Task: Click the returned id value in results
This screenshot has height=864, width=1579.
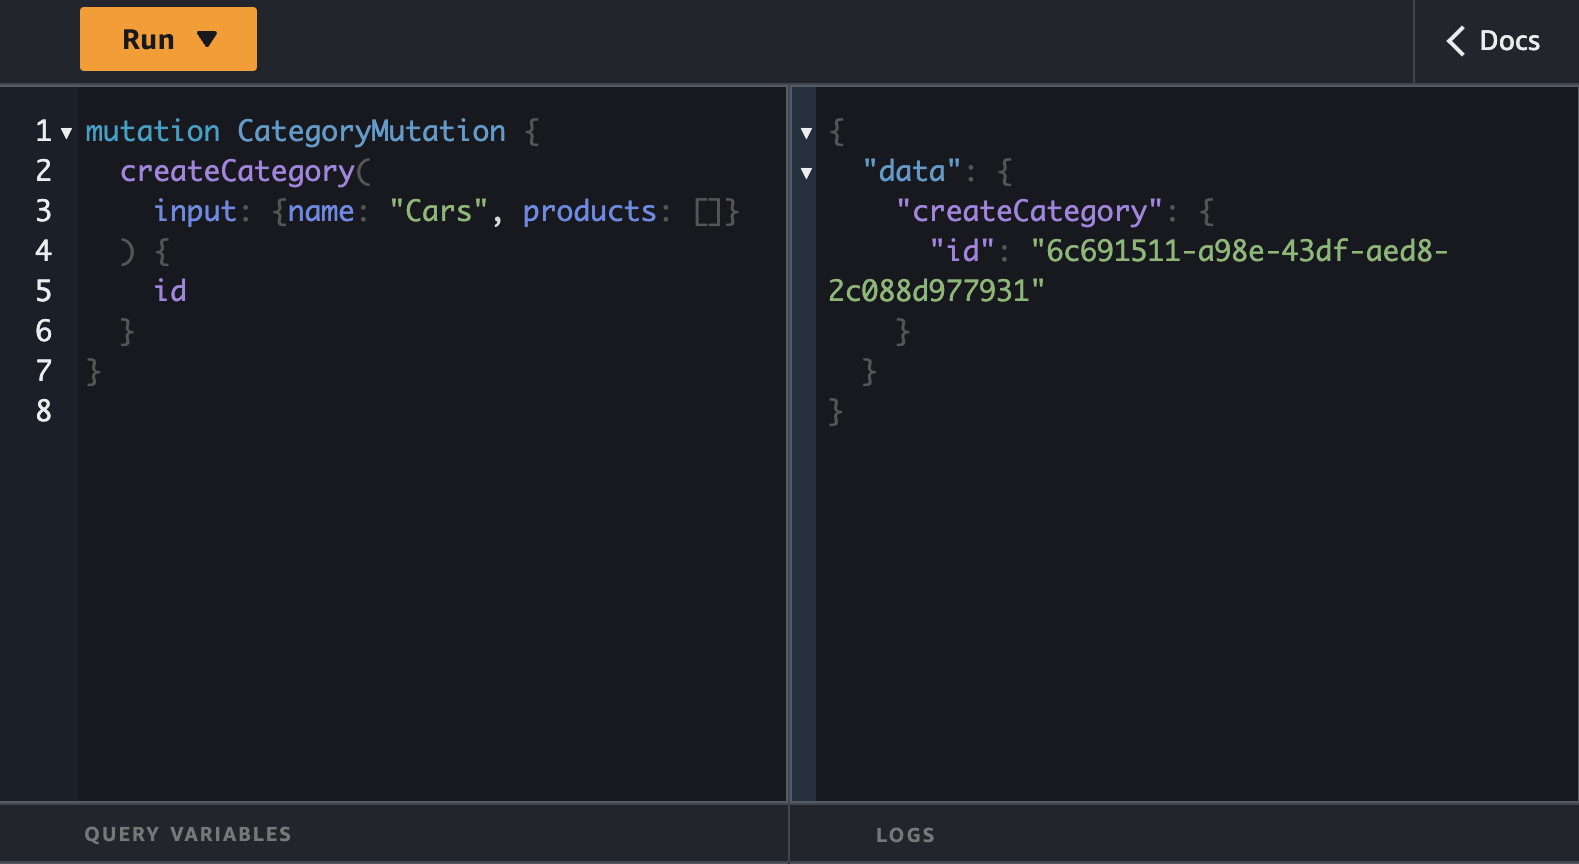Action: click(1239, 251)
